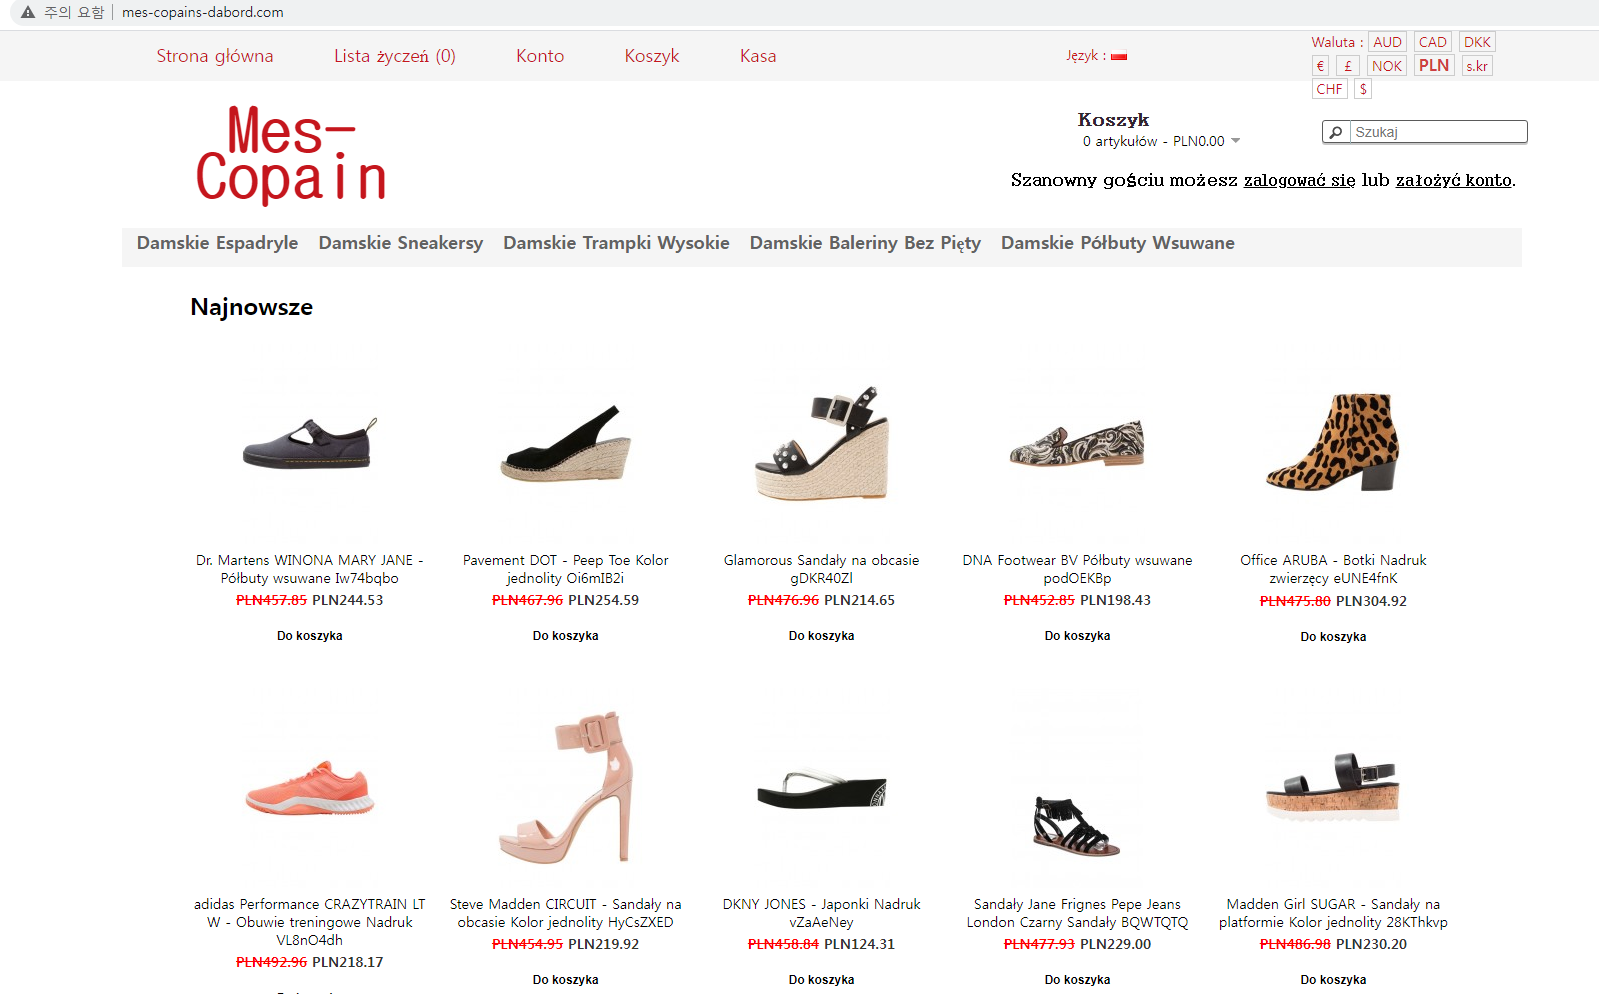Open Office ARUBA leopard boot image
The height and width of the screenshot is (994, 1599).
[x=1333, y=441]
